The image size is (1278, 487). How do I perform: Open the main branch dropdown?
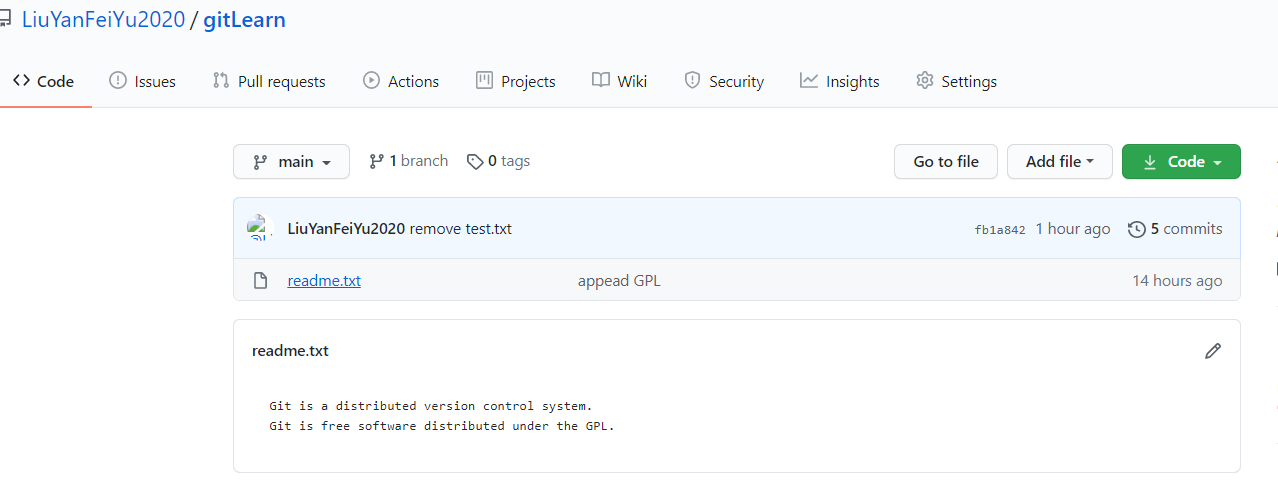pos(291,162)
